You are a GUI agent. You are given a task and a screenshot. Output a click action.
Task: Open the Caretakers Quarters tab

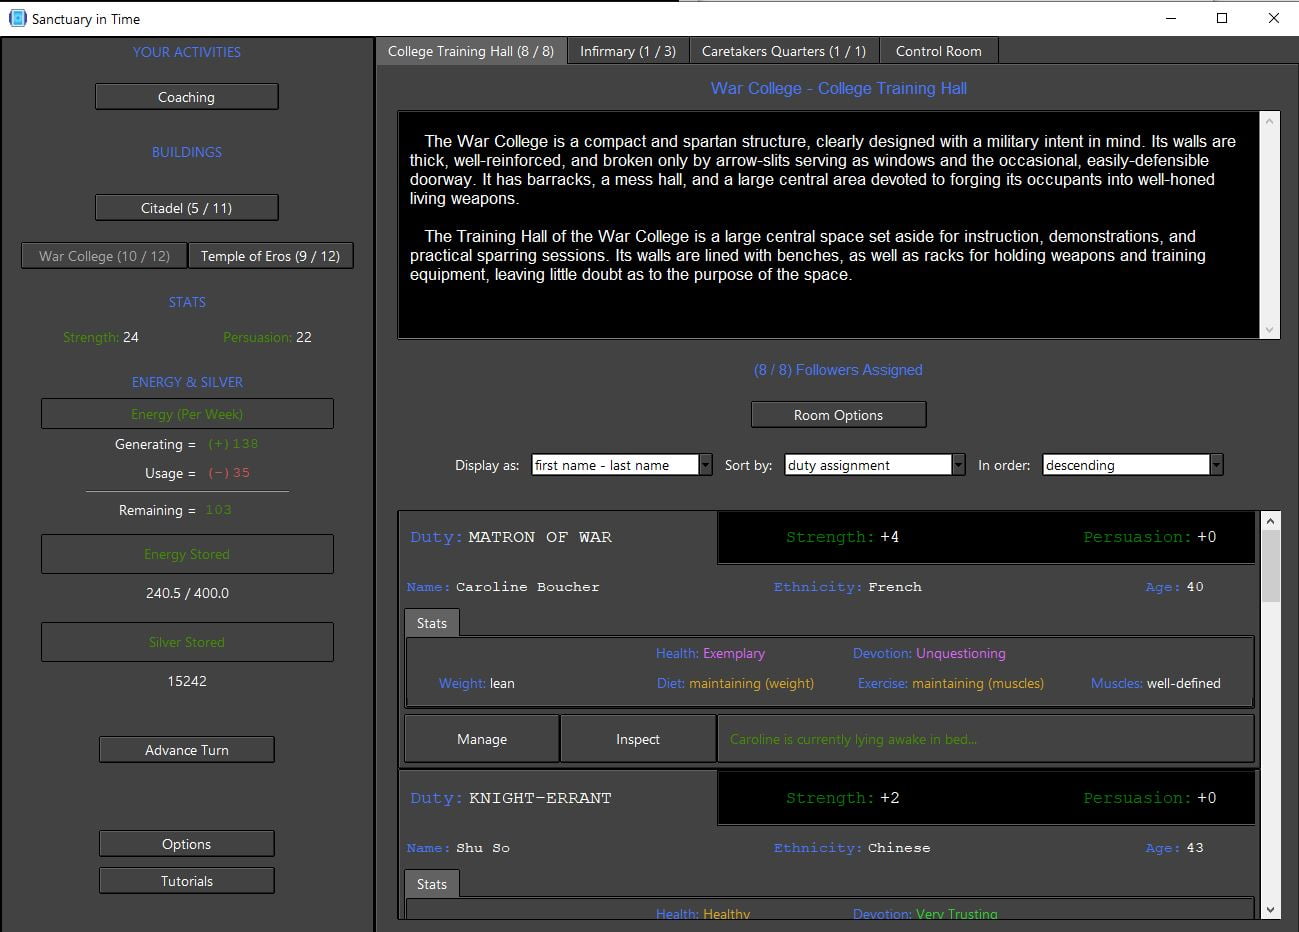783,51
